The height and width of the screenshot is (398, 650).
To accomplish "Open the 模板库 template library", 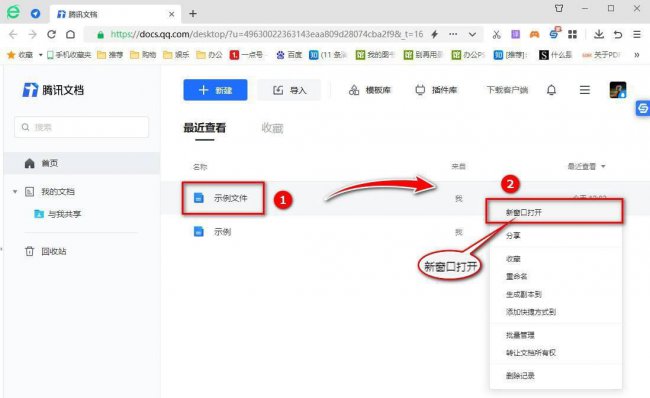I will pyautogui.click(x=370, y=90).
